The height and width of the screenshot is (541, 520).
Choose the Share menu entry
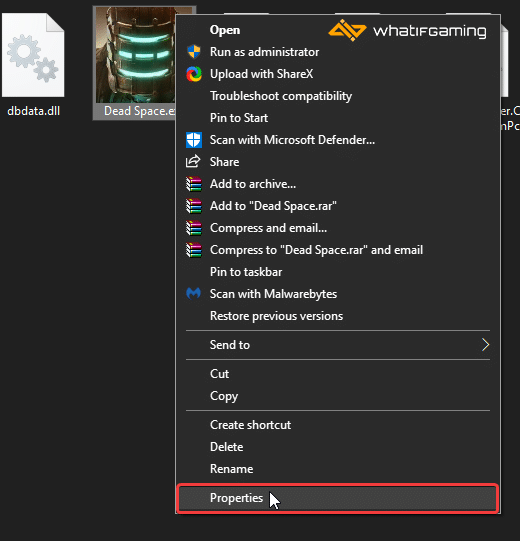pos(338,162)
